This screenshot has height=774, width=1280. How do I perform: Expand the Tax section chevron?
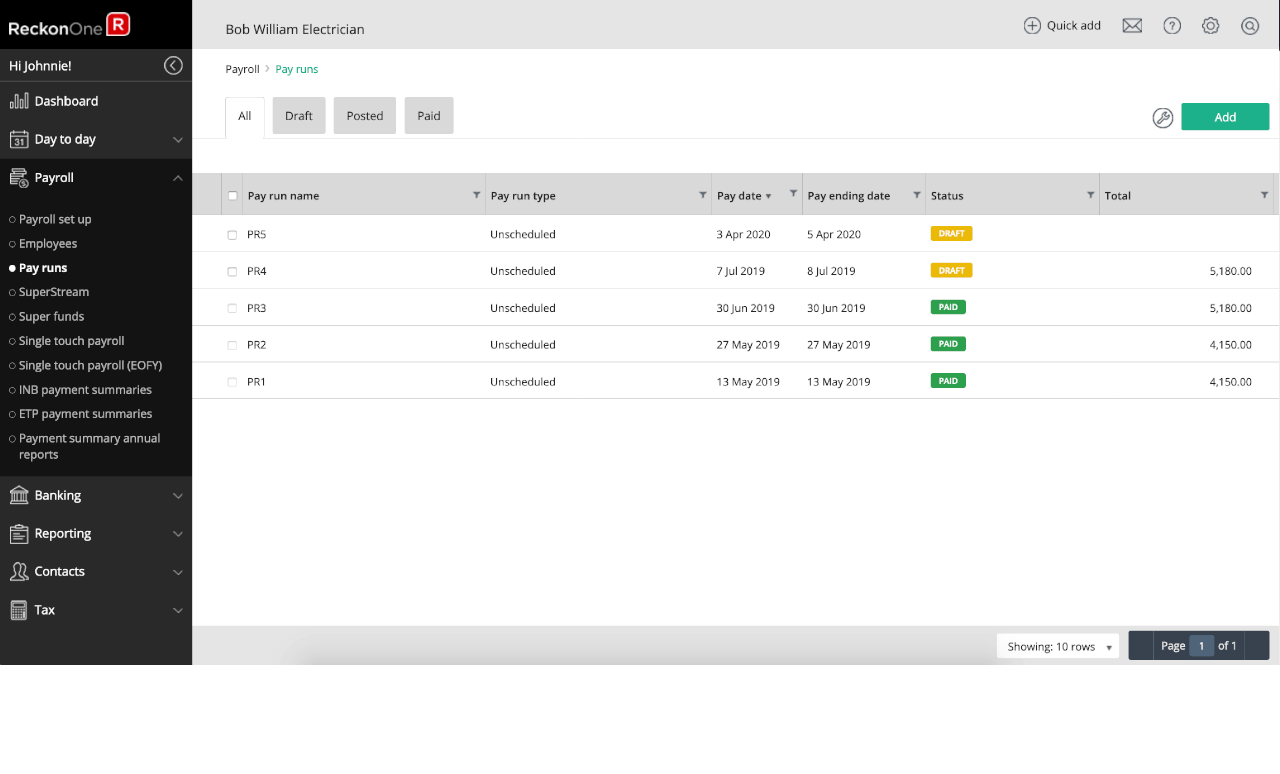click(x=178, y=610)
